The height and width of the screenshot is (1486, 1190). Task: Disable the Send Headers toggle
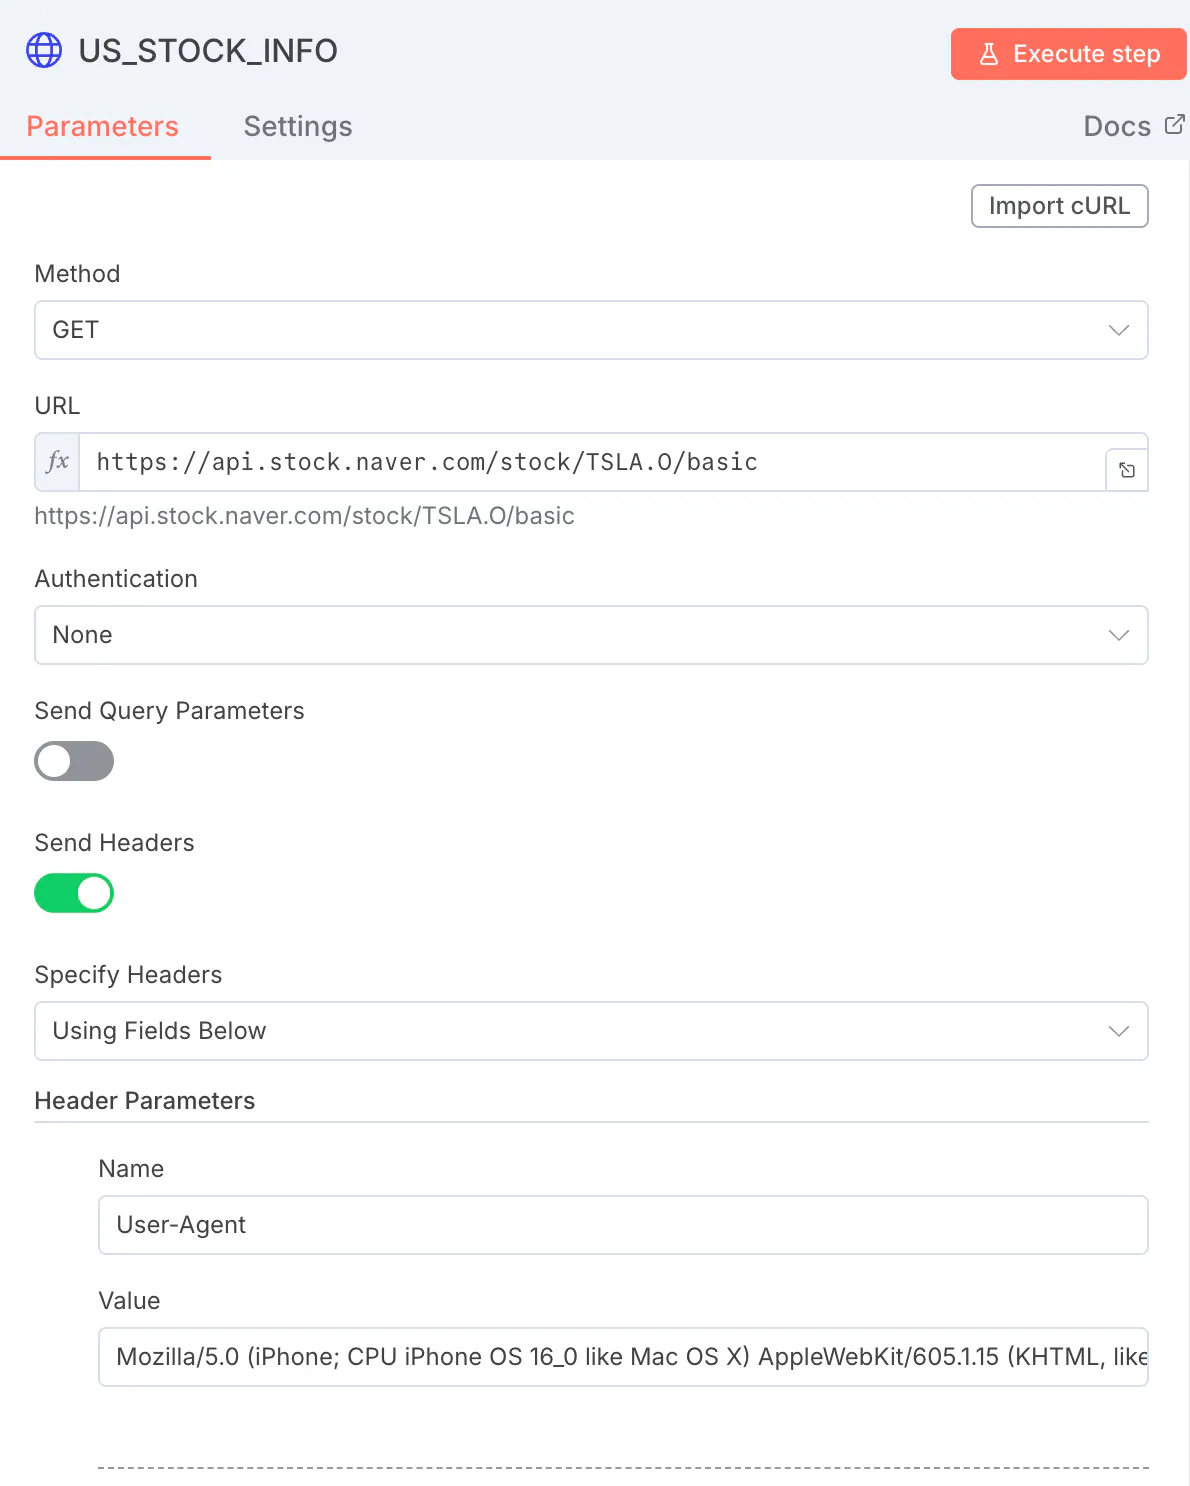74,893
